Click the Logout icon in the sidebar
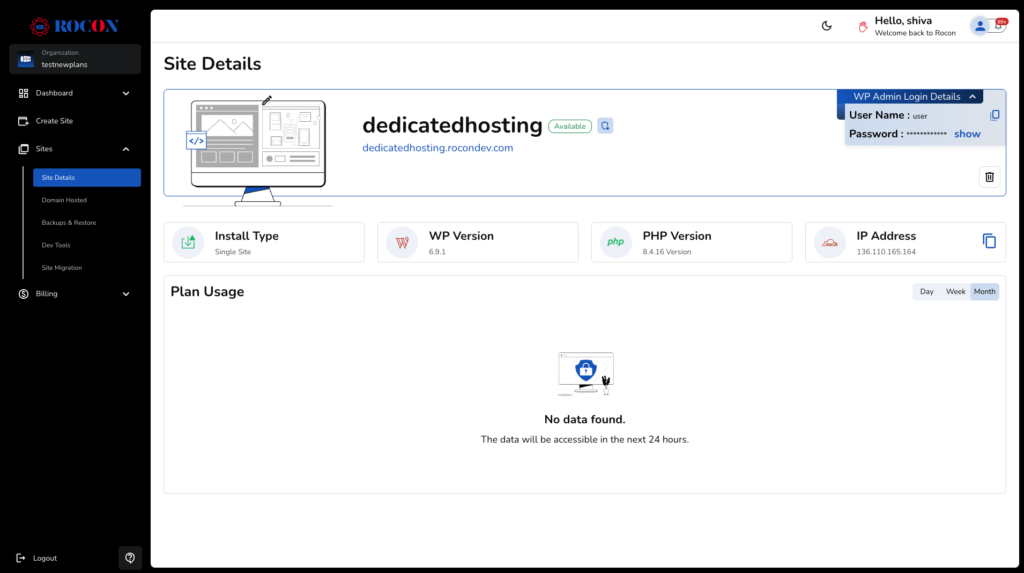The image size is (1024, 573). pyautogui.click(x=21, y=558)
